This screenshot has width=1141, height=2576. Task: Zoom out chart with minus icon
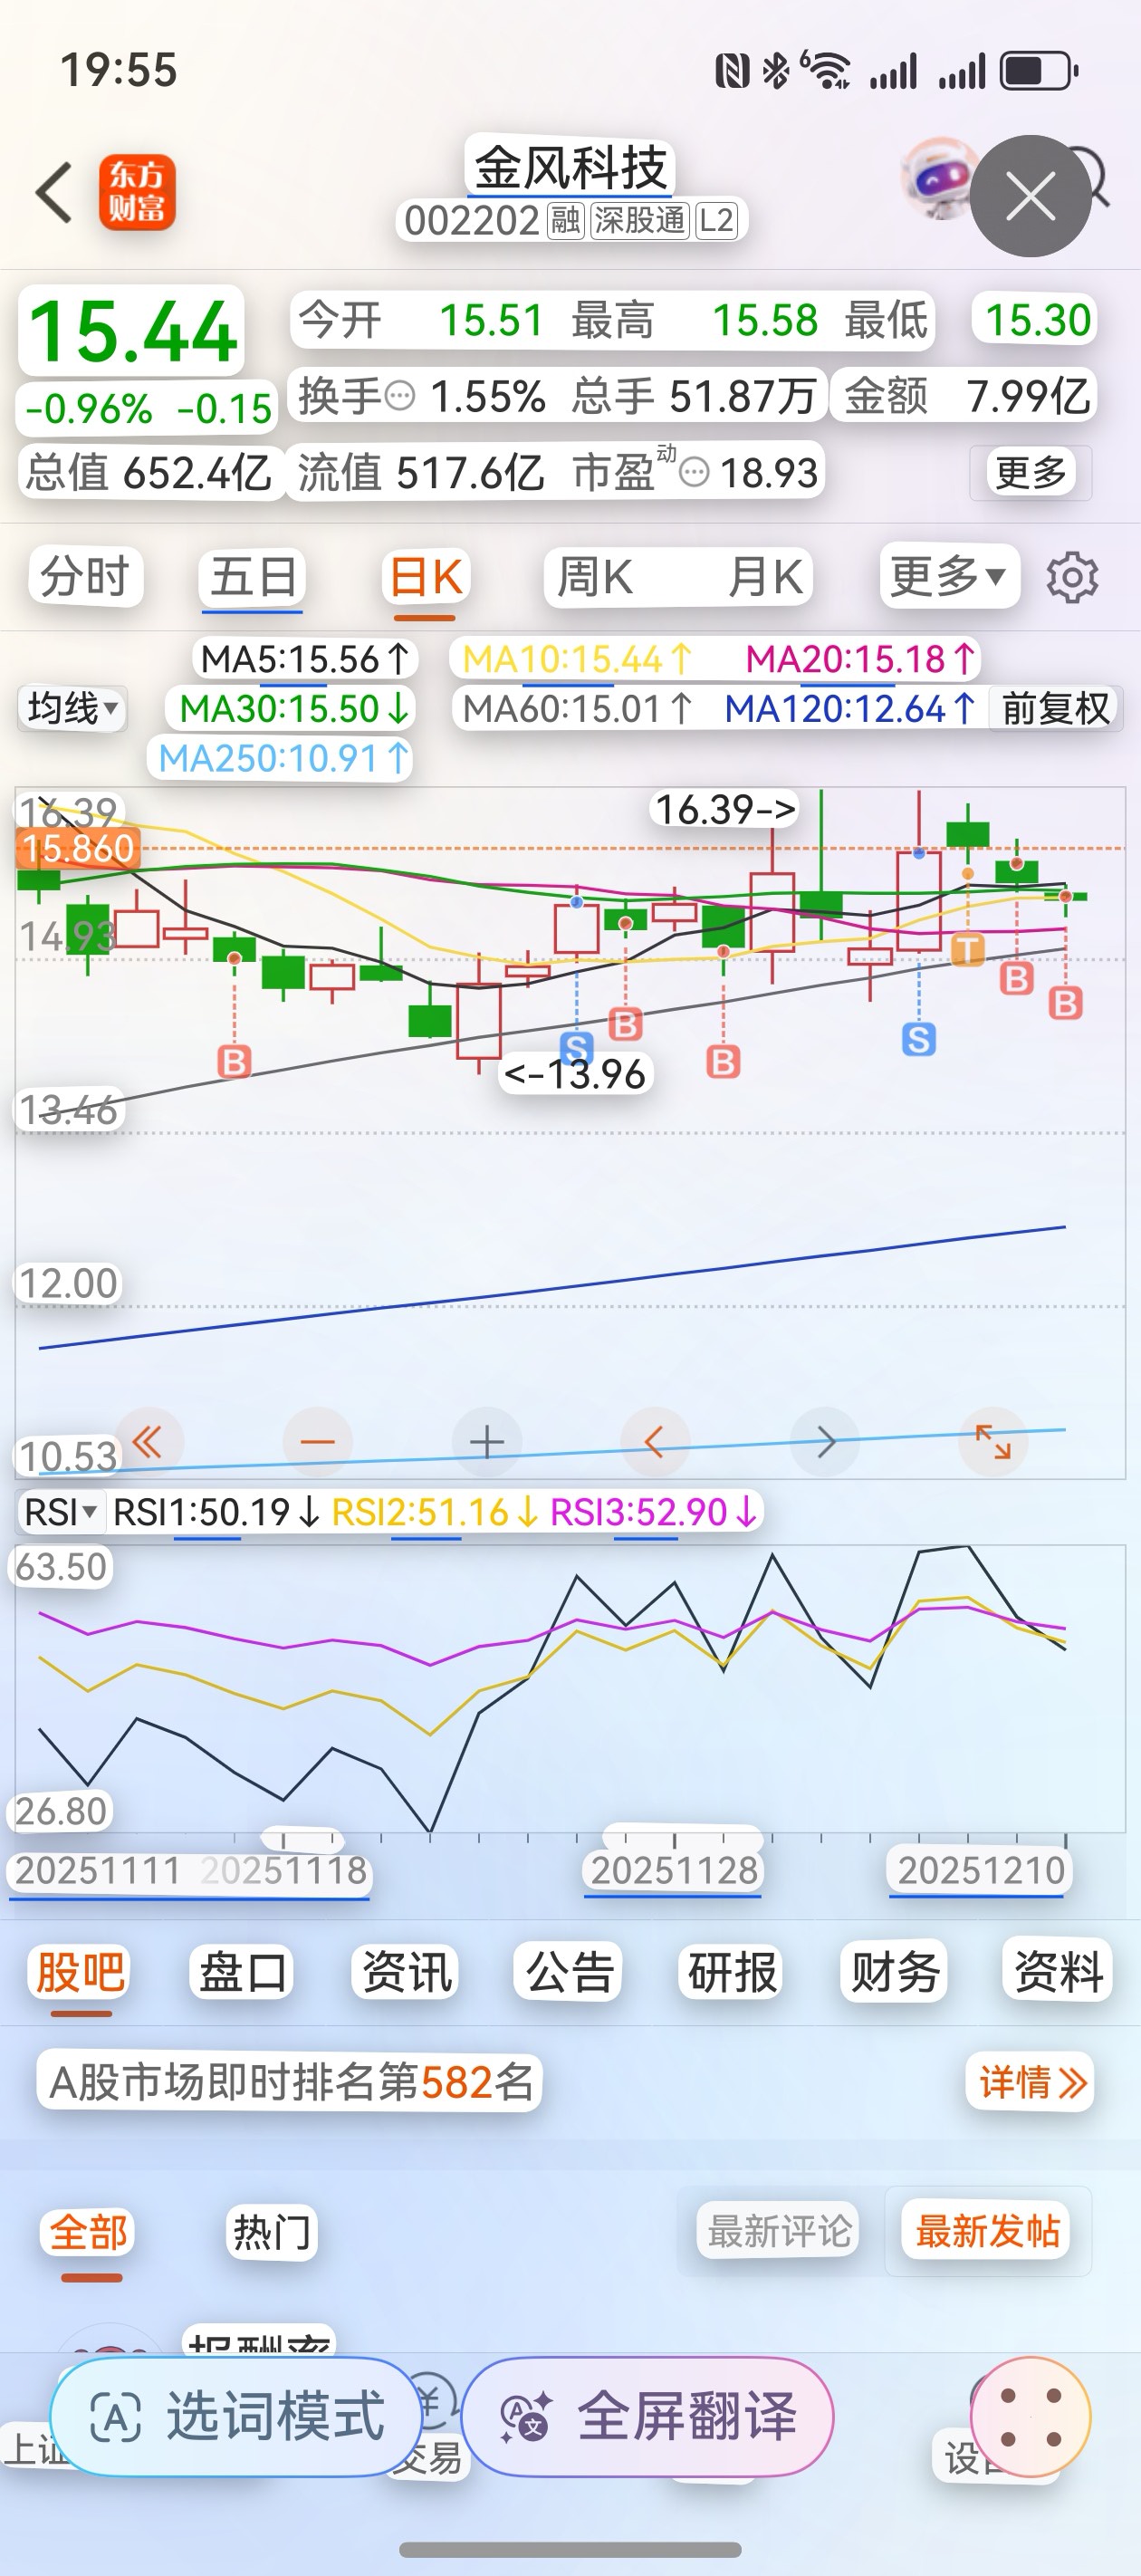tap(318, 1442)
